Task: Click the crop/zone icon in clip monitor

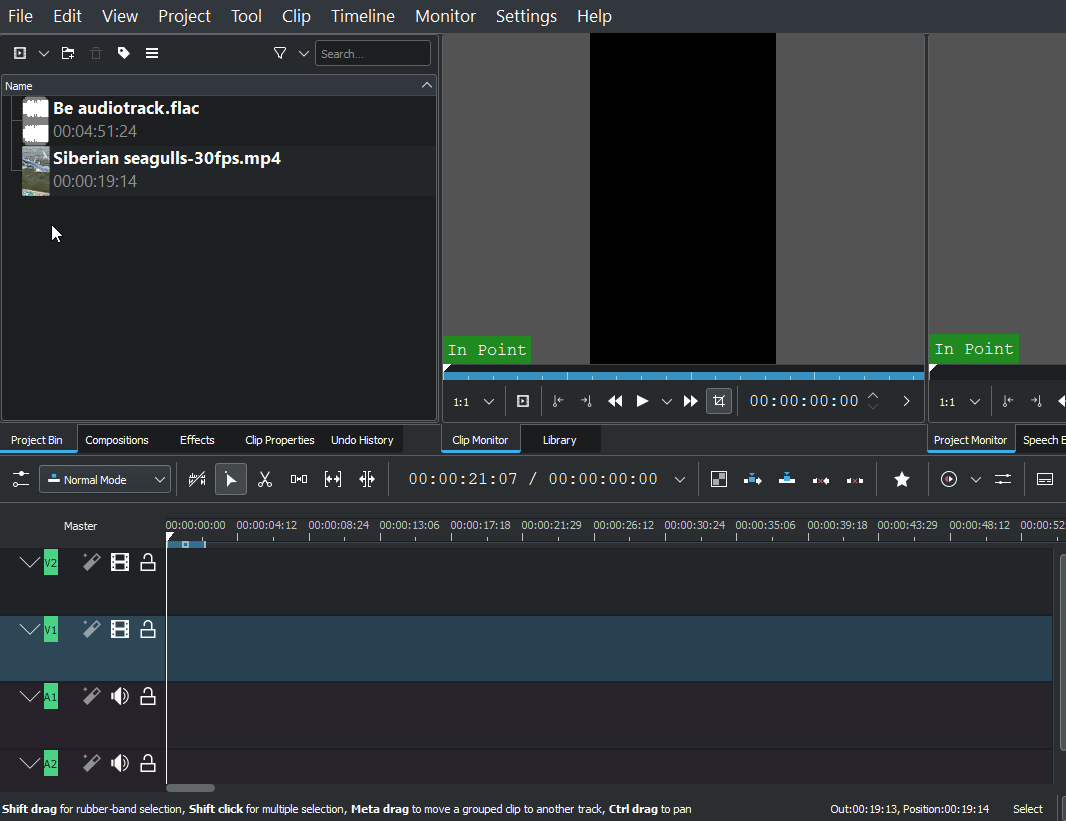Action: click(718, 401)
